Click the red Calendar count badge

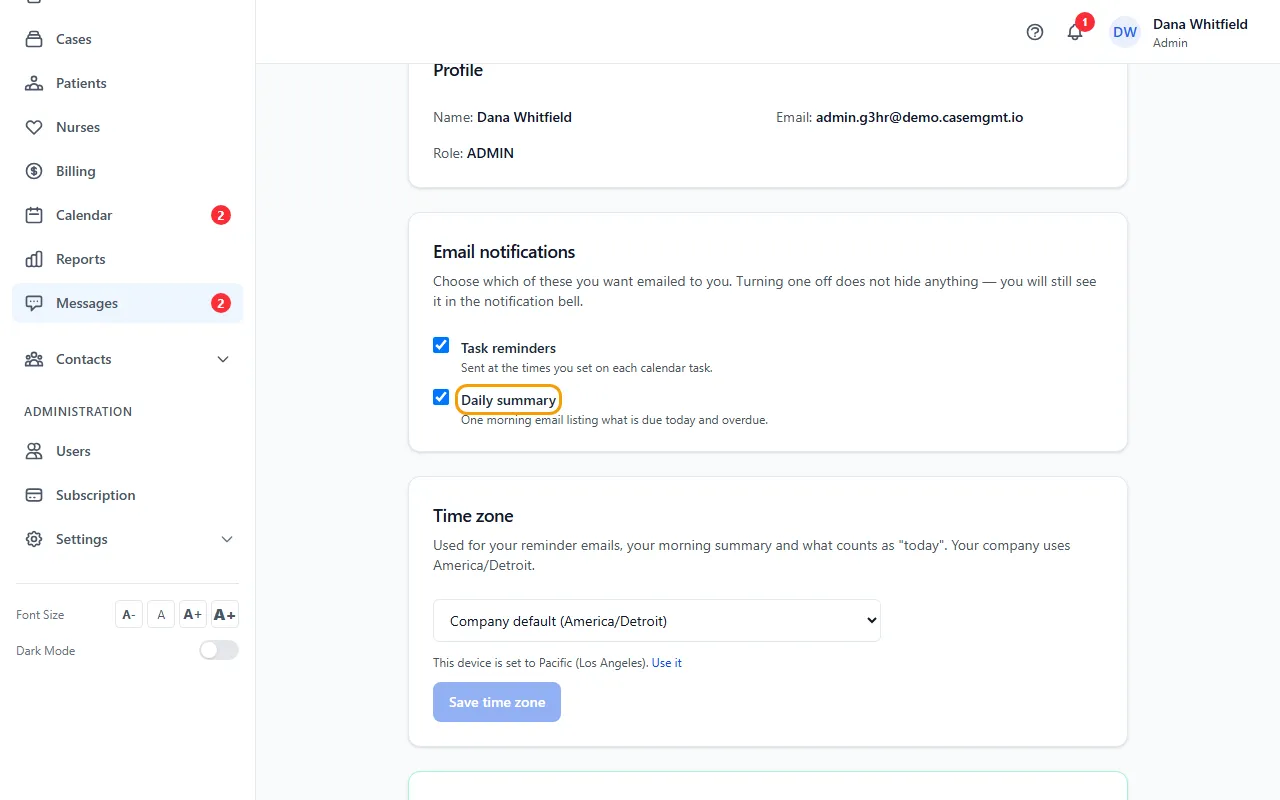click(x=221, y=215)
